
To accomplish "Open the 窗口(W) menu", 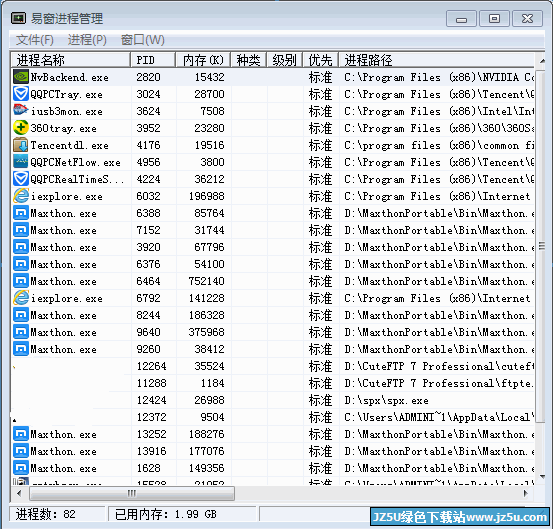I will click(x=142, y=40).
